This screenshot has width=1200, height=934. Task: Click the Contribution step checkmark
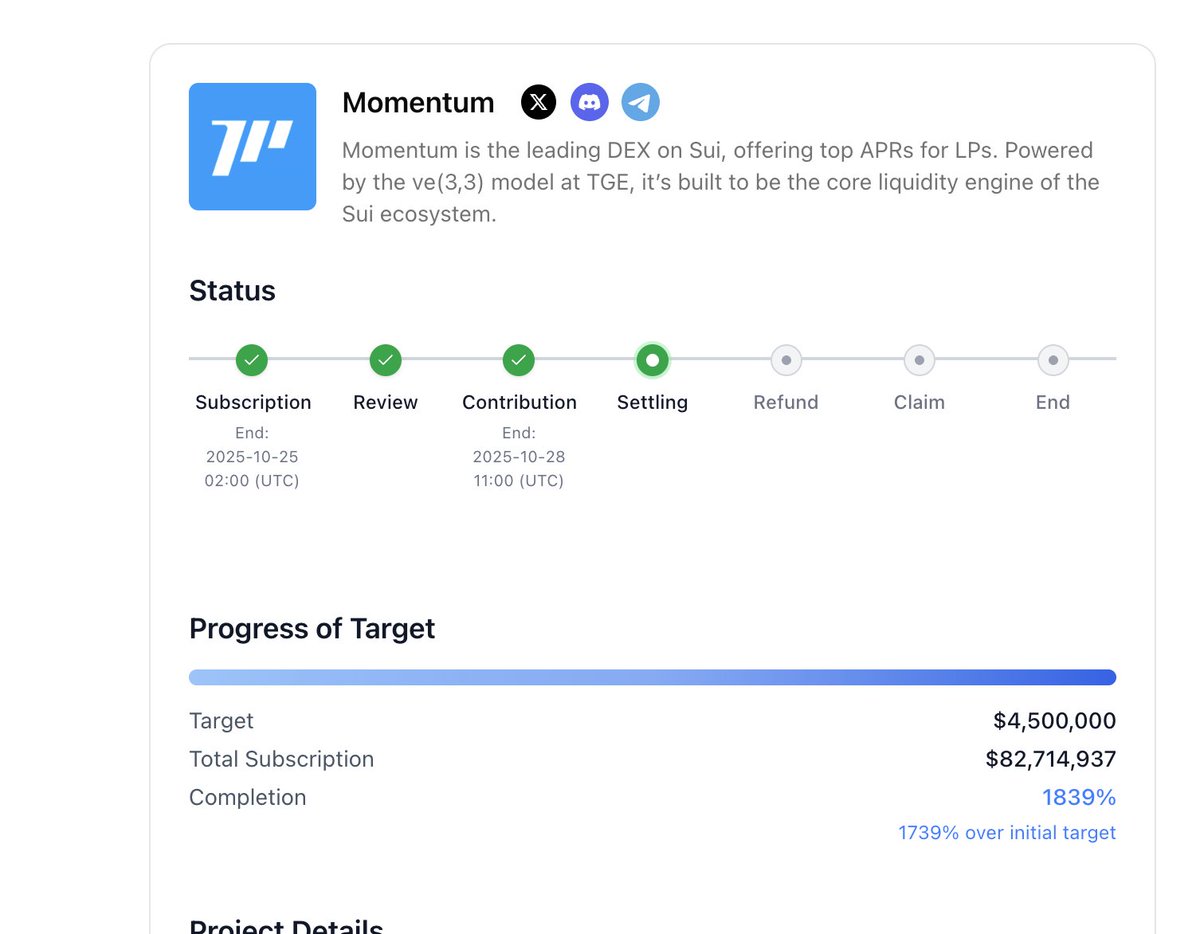[x=519, y=359]
